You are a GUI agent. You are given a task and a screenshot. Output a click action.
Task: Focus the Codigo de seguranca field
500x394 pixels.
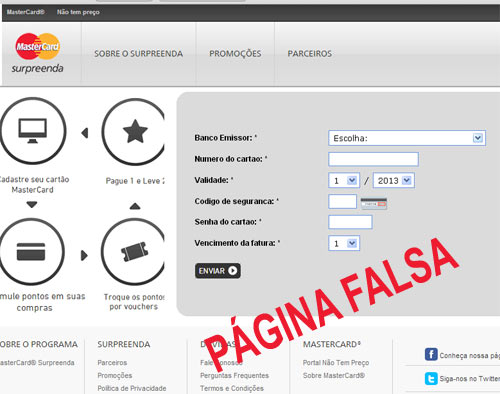342,202
